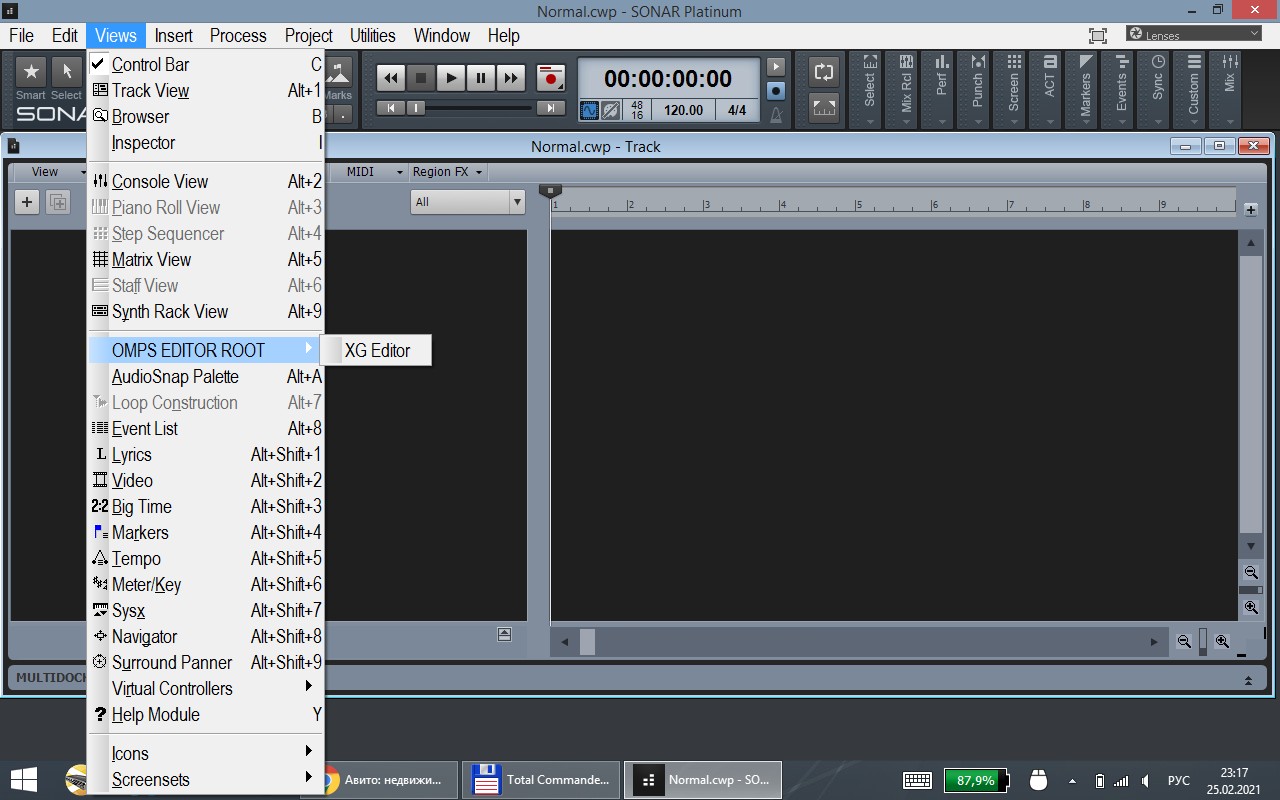Open the Help Module
This screenshot has height=800, width=1280.
point(206,714)
